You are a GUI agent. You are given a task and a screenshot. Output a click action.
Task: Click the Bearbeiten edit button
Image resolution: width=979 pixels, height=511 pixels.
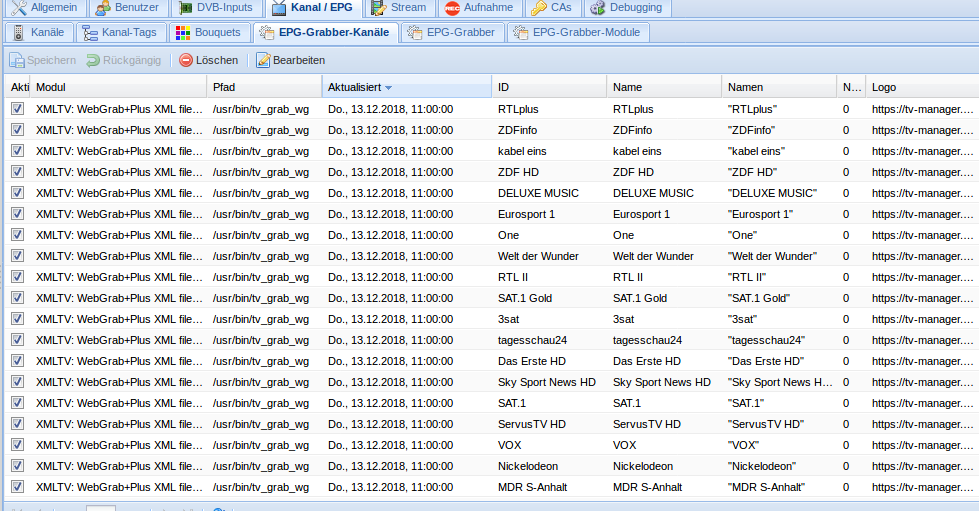point(290,60)
